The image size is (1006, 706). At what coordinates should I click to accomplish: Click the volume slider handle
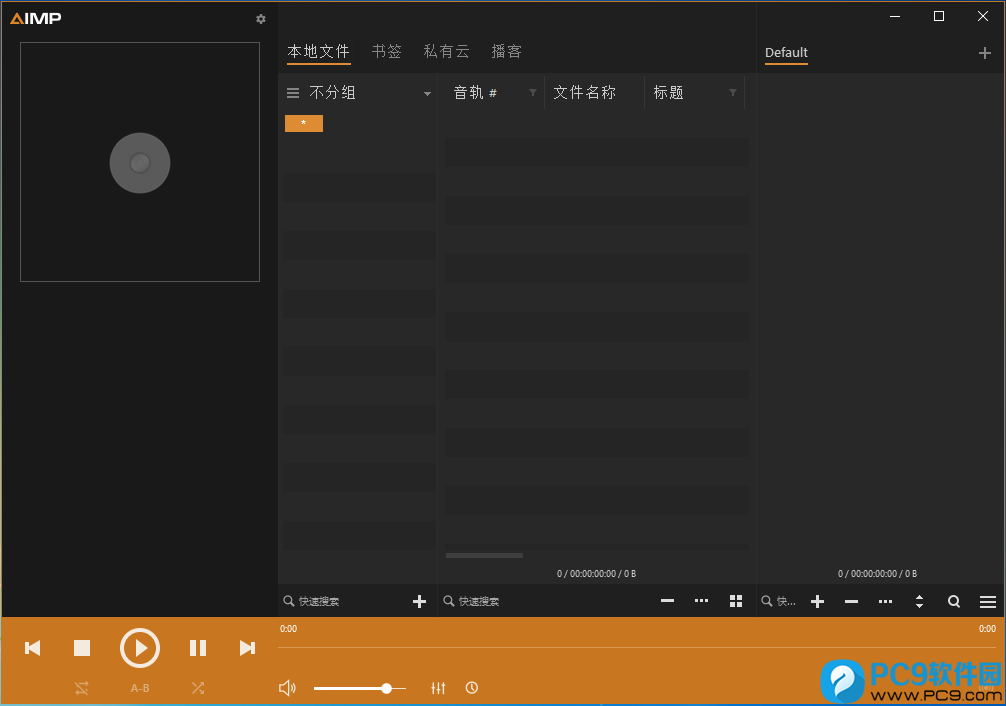coord(387,688)
